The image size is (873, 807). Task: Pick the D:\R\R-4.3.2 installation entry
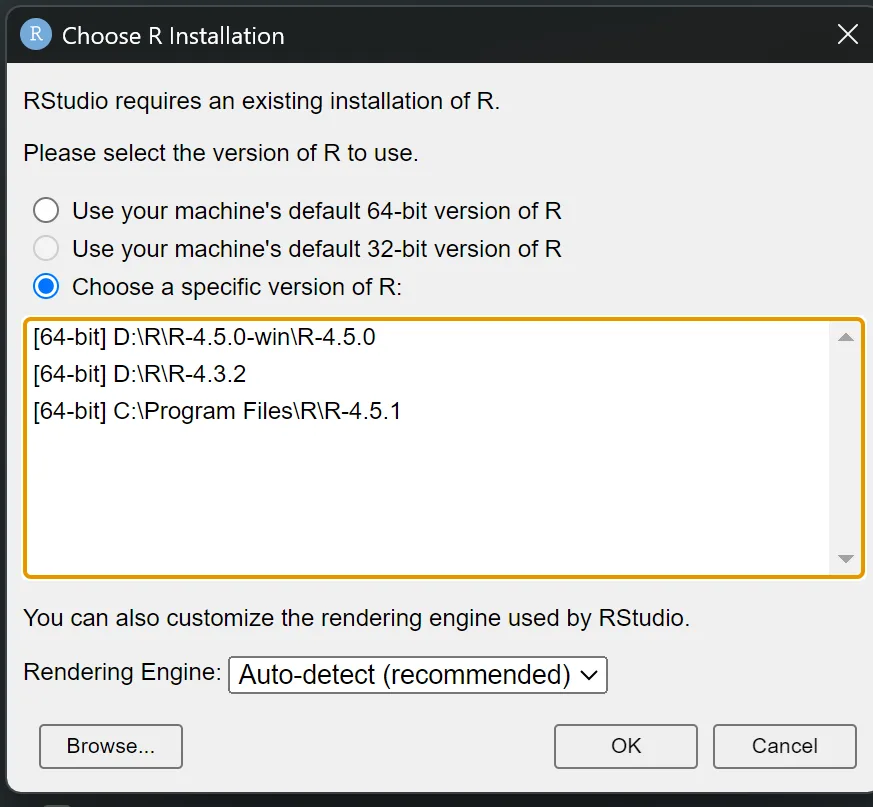pos(427,374)
